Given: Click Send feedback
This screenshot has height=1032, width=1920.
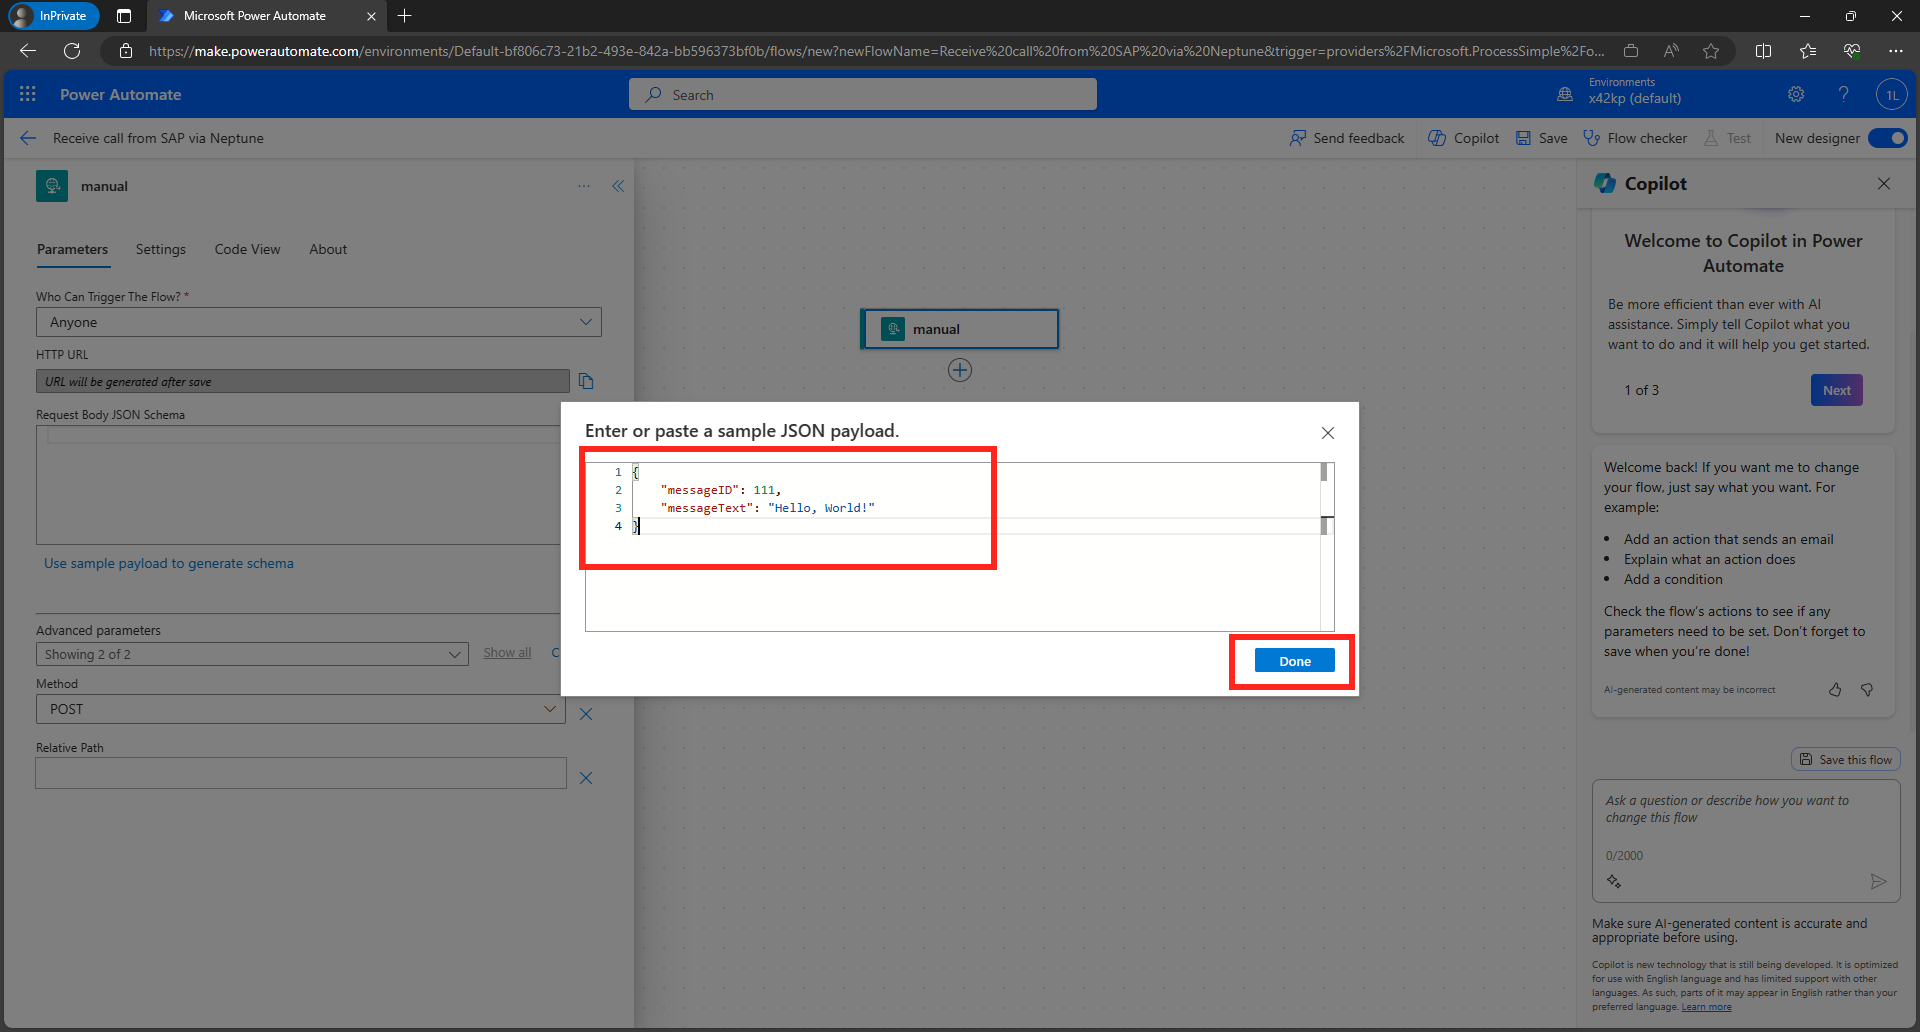Looking at the screenshot, I should [x=1347, y=138].
